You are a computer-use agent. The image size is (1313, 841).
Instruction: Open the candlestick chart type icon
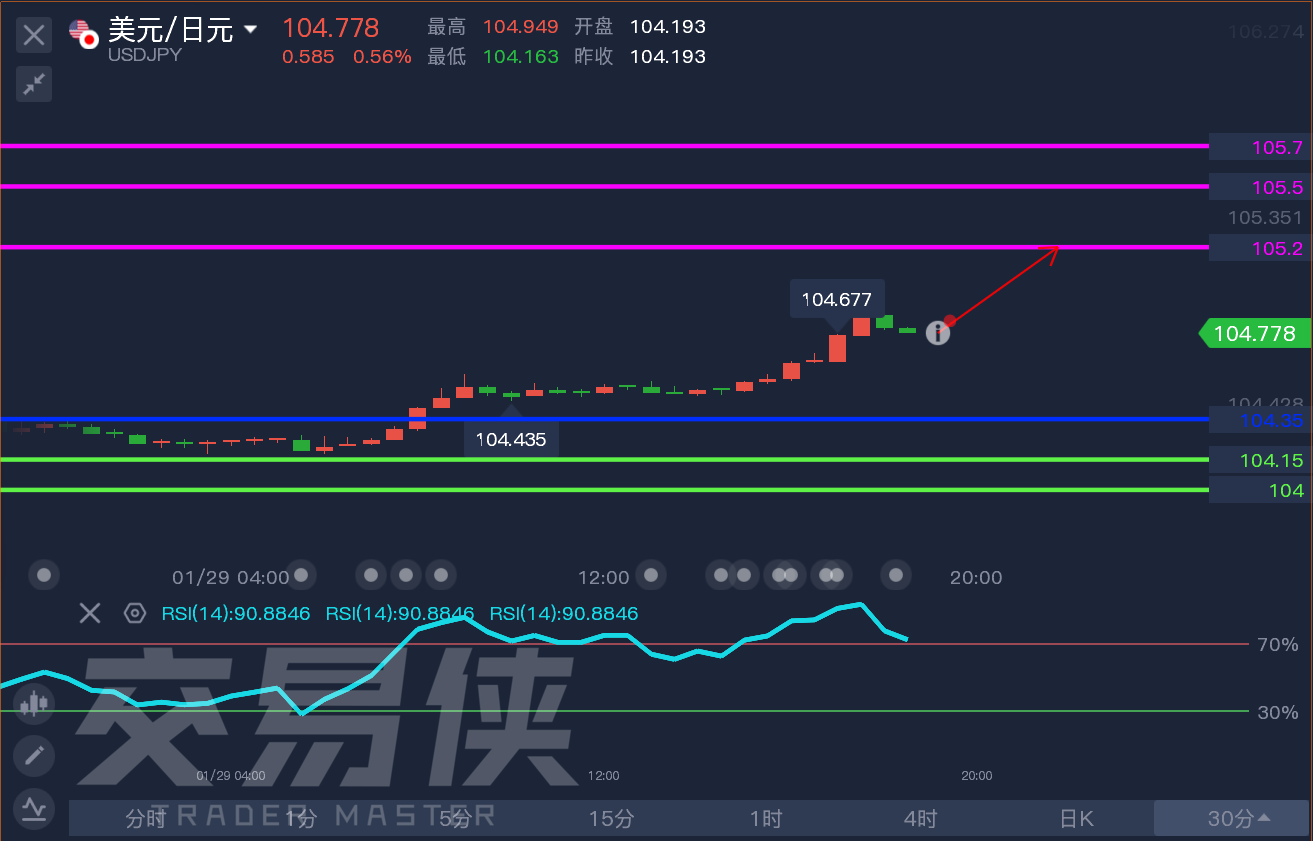pos(34,704)
